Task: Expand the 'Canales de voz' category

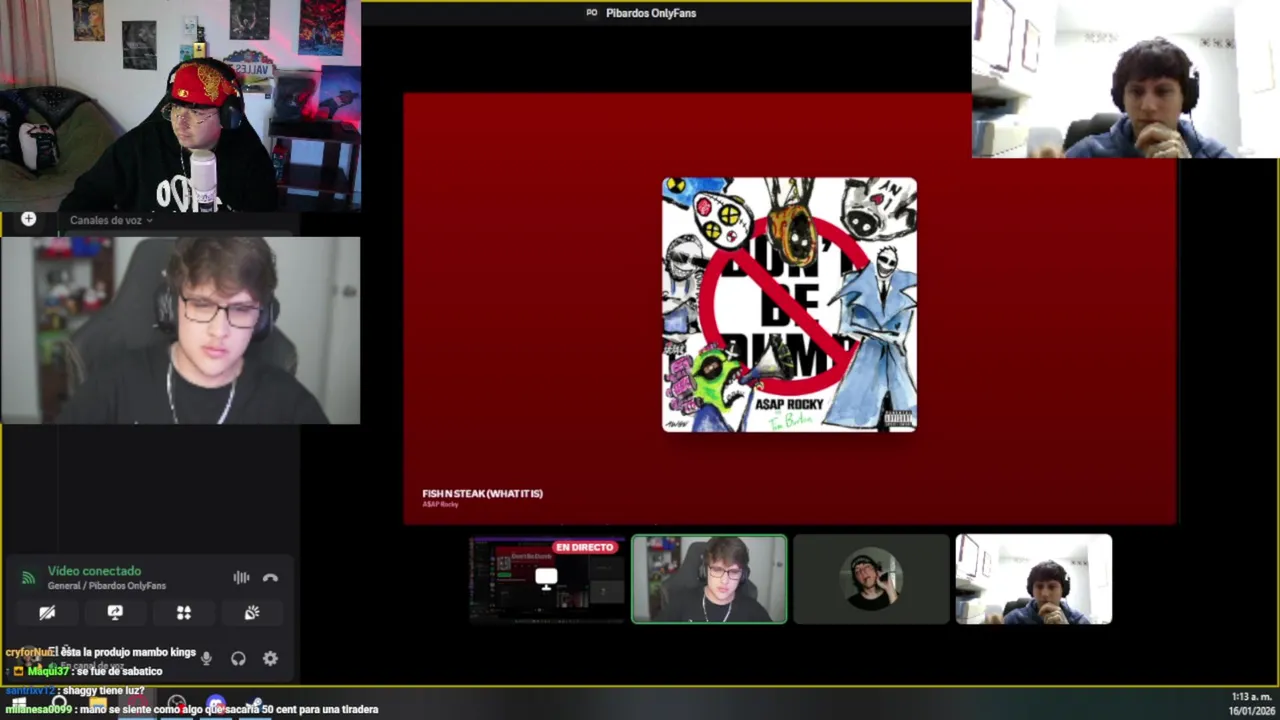Action: coord(110,220)
